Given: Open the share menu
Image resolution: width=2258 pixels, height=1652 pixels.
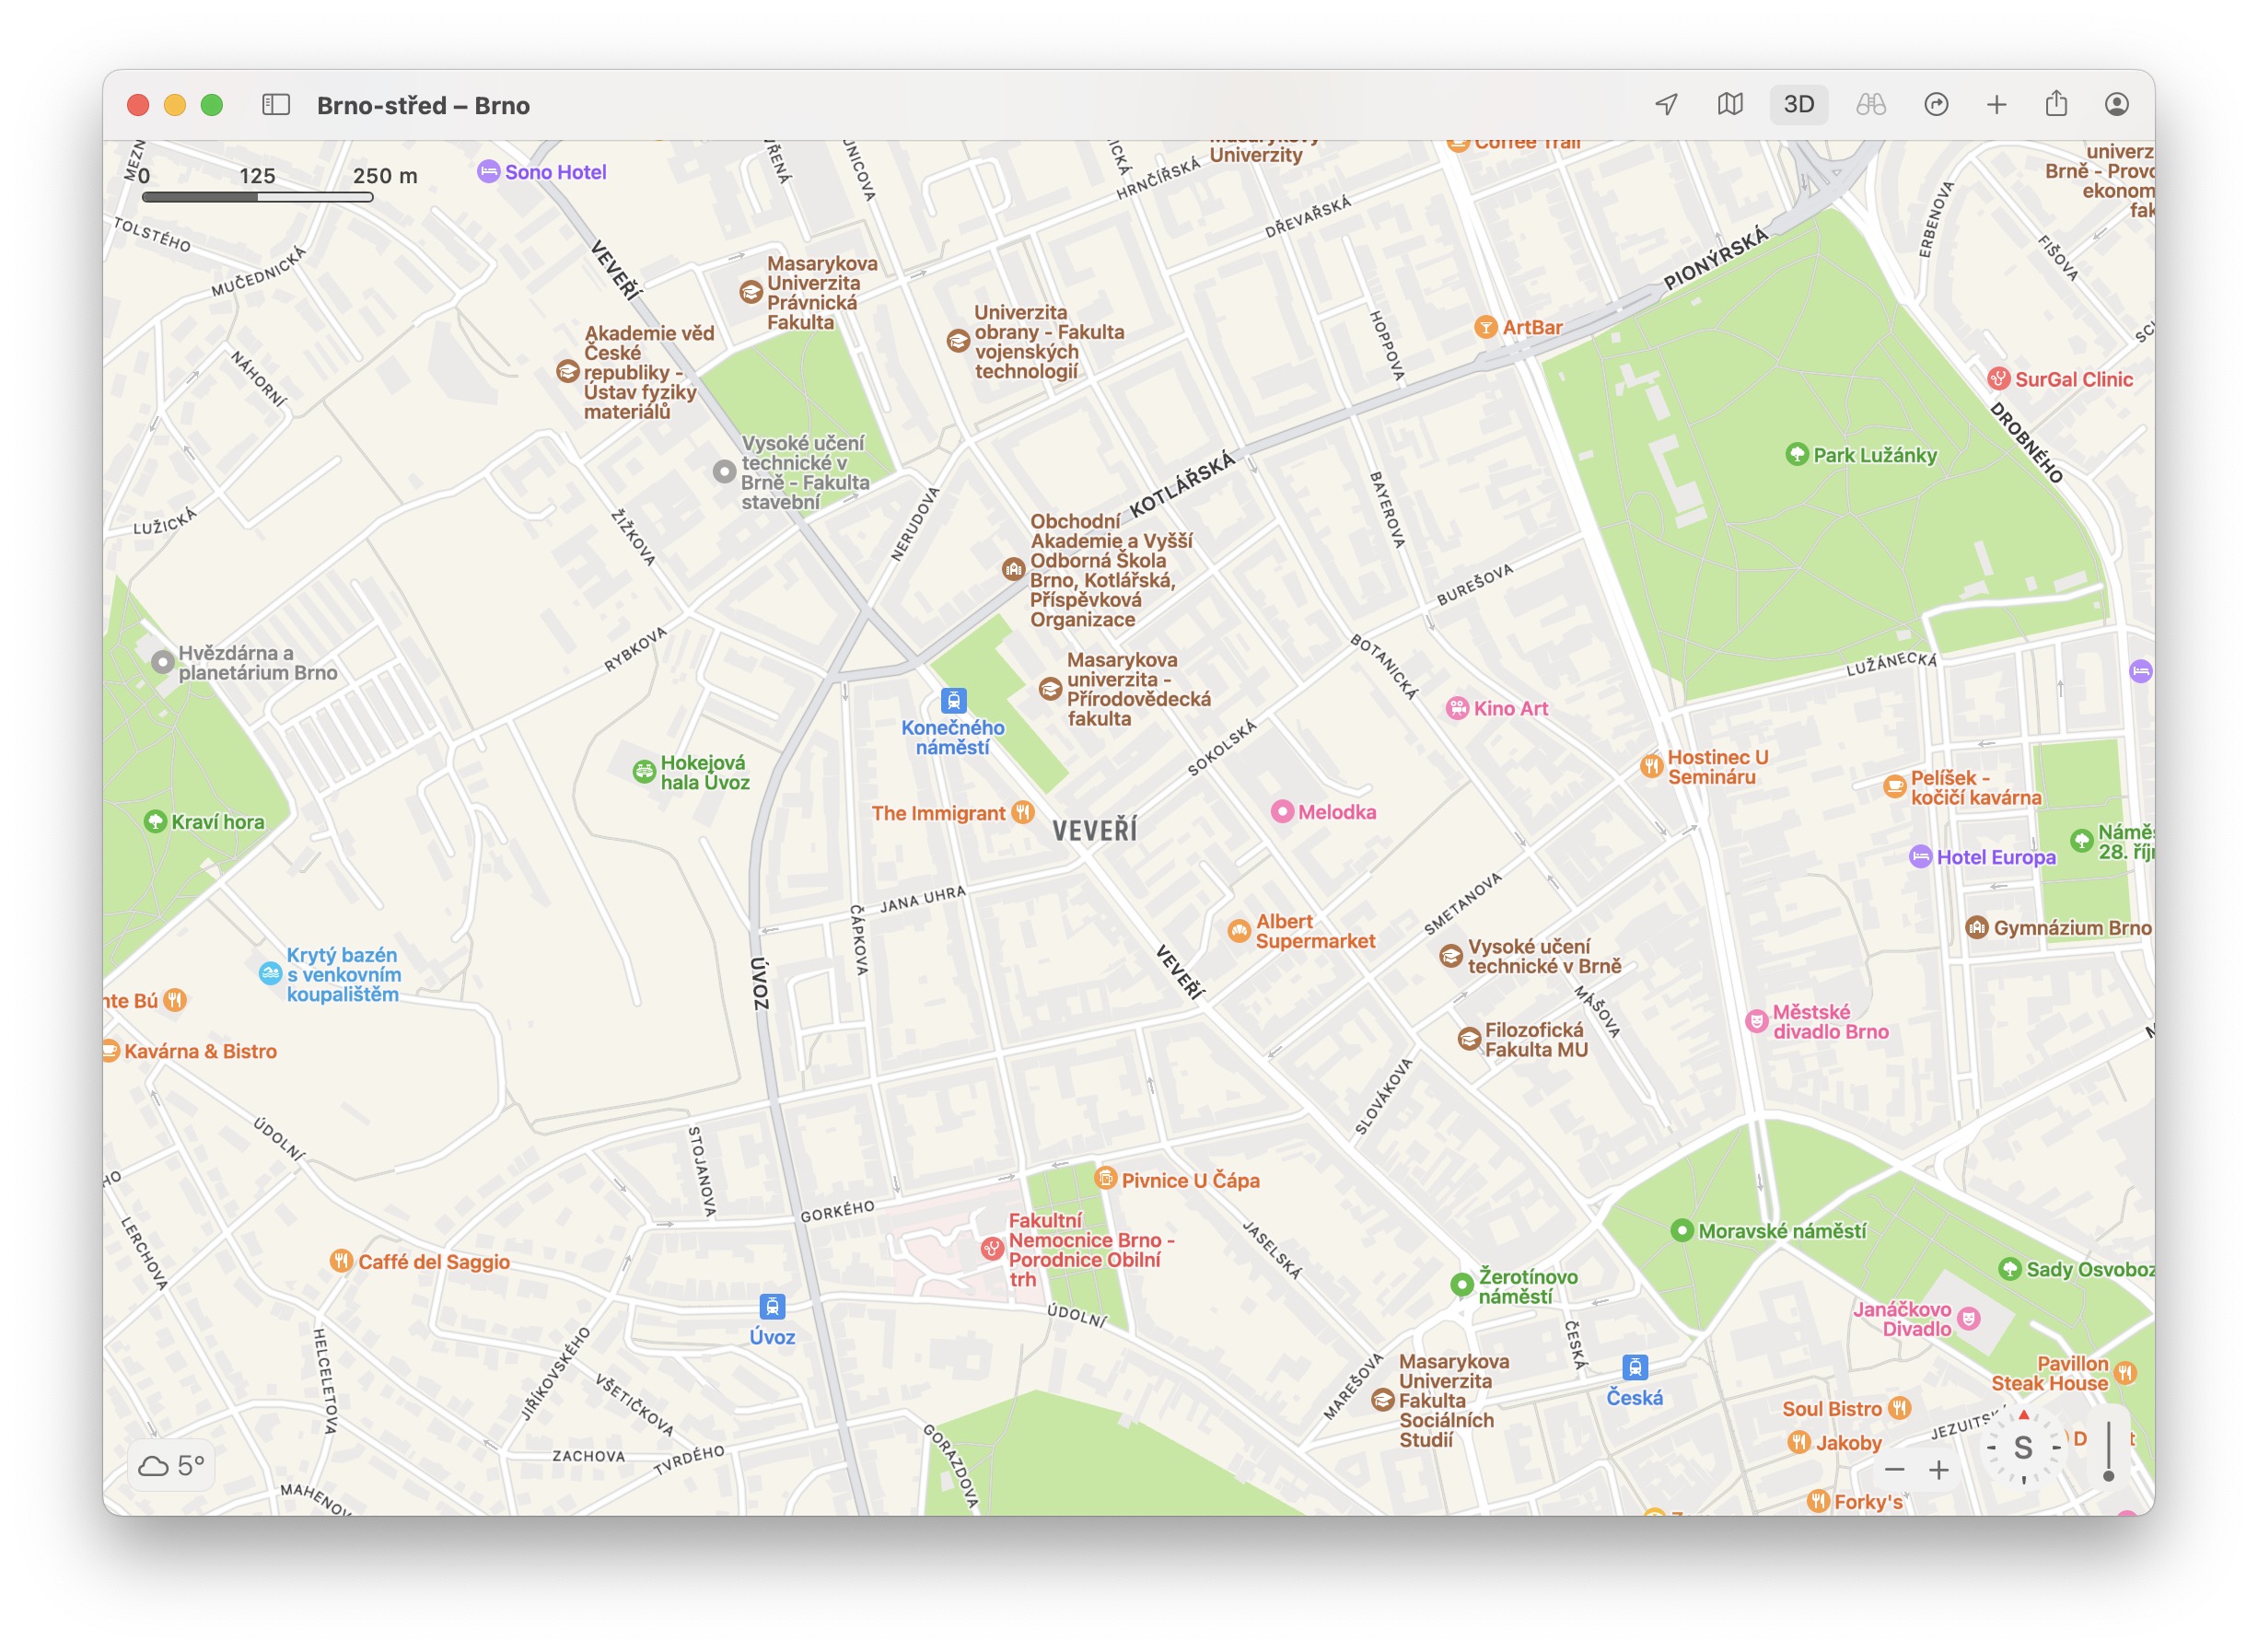Looking at the screenshot, I should pyautogui.click(x=2056, y=105).
